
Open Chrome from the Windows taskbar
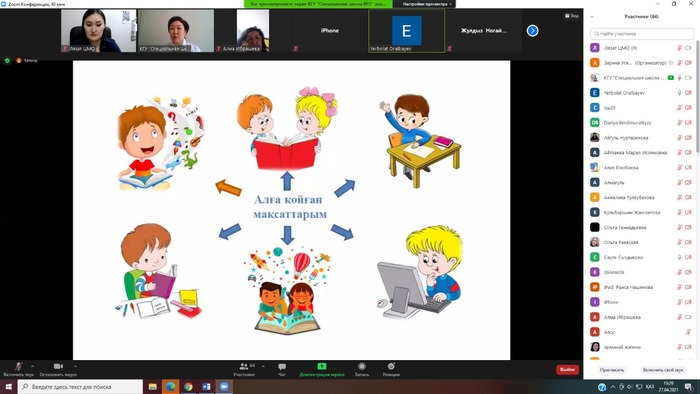[188, 386]
